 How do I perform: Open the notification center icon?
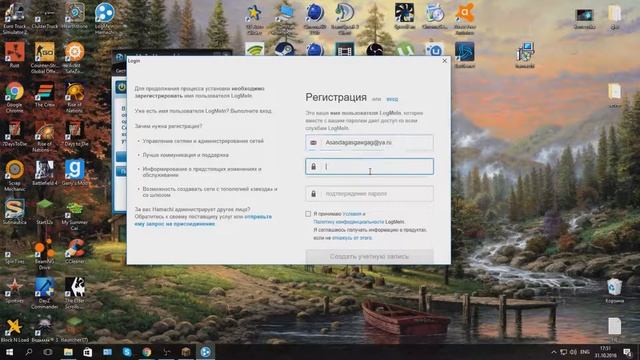pyautogui.click(x=627, y=352)
